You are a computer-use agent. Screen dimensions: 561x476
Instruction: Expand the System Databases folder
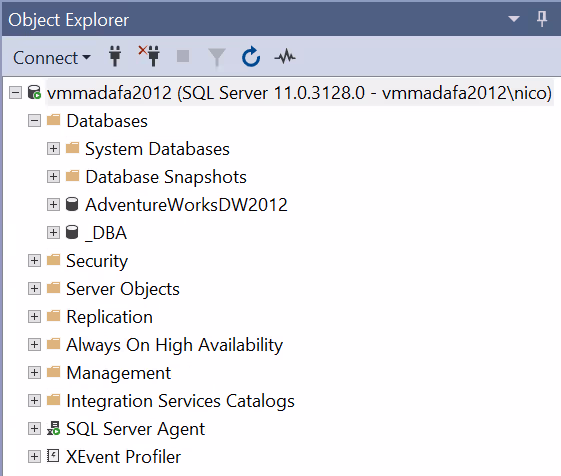53,149
